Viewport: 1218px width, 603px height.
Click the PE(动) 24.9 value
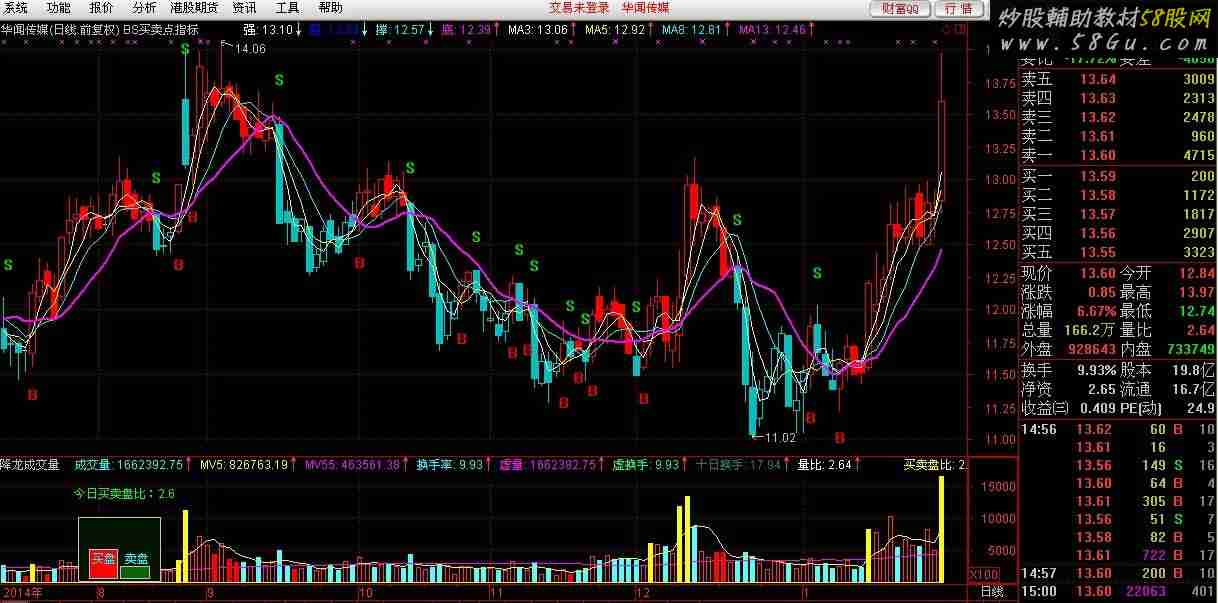click(x=1200, y=408)
